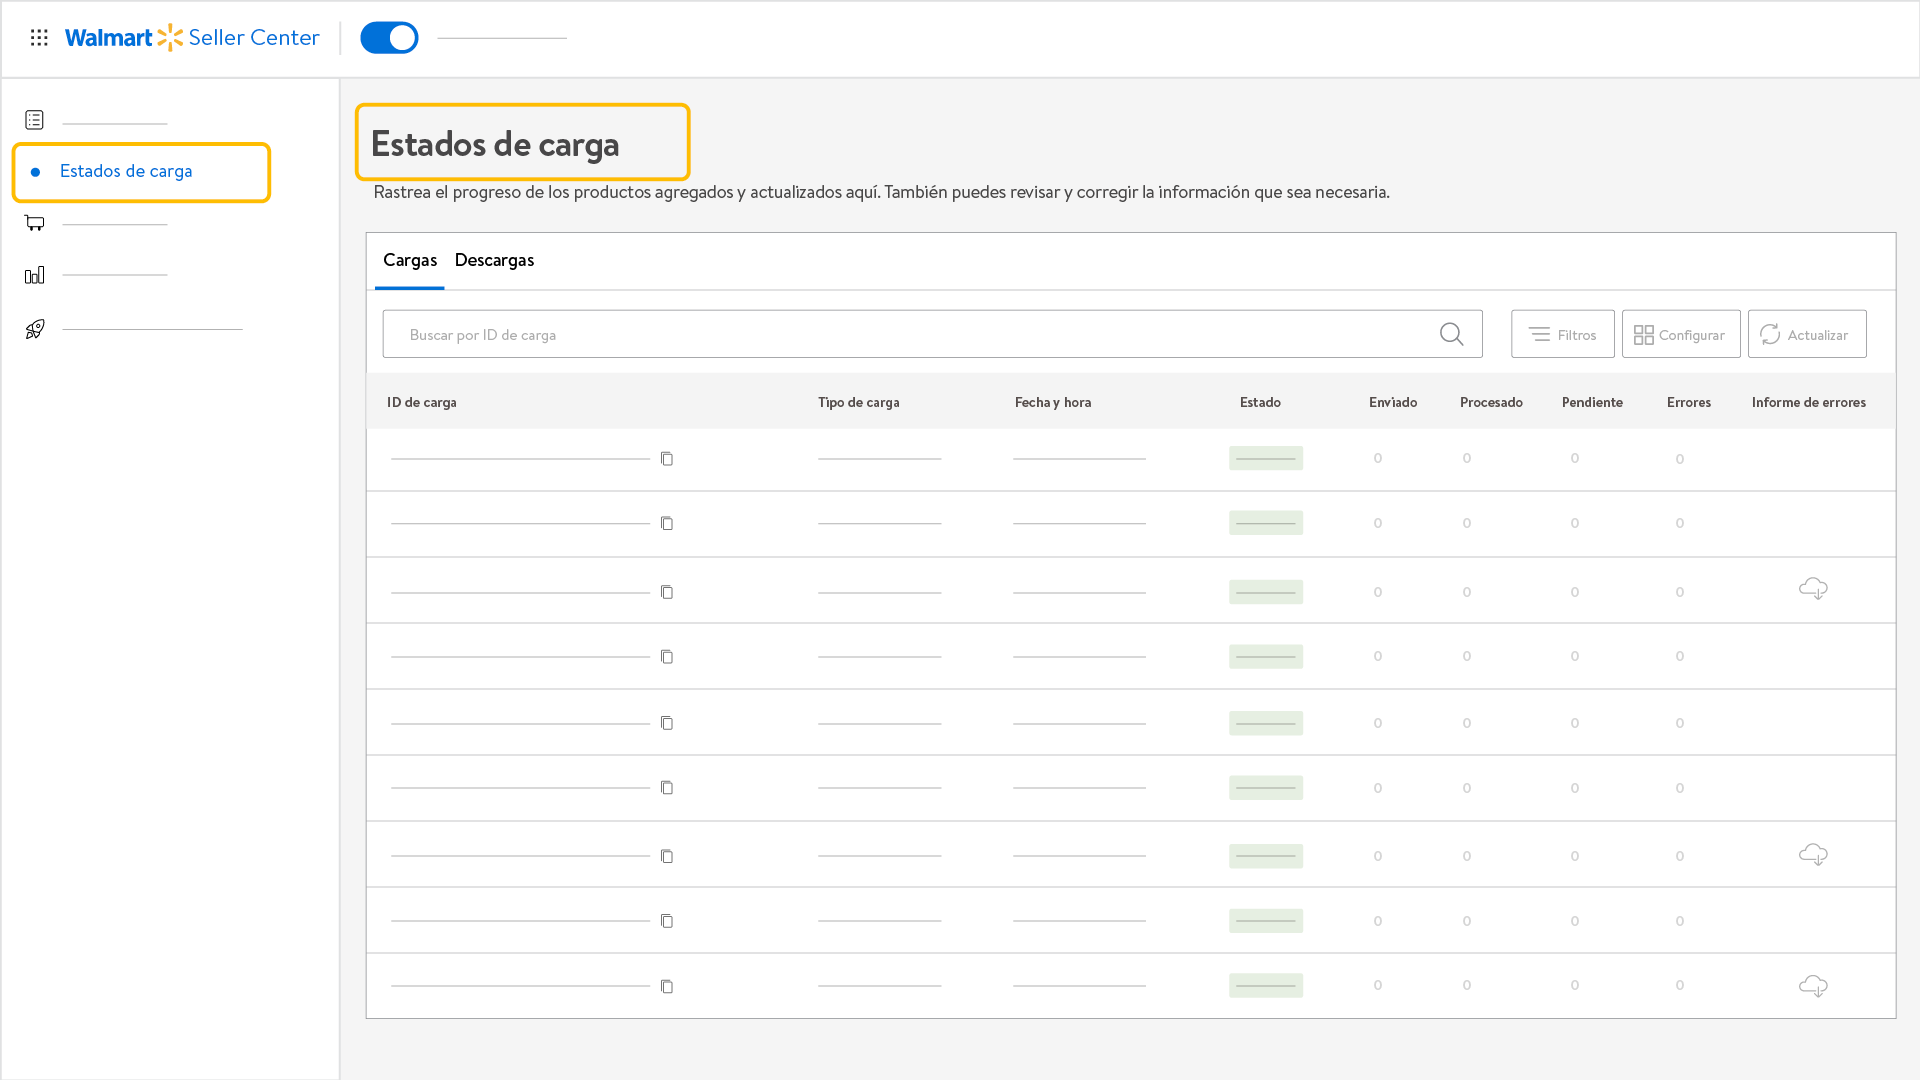Click the Estado column header

pyautogui.click(x=1260, y=402)
